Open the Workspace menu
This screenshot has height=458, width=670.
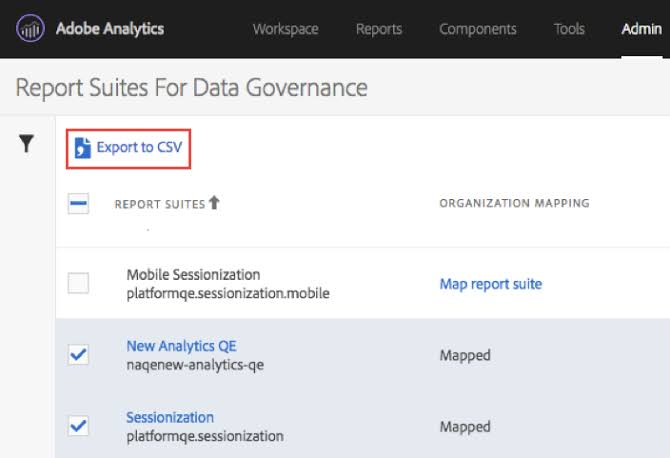(285, 29)
